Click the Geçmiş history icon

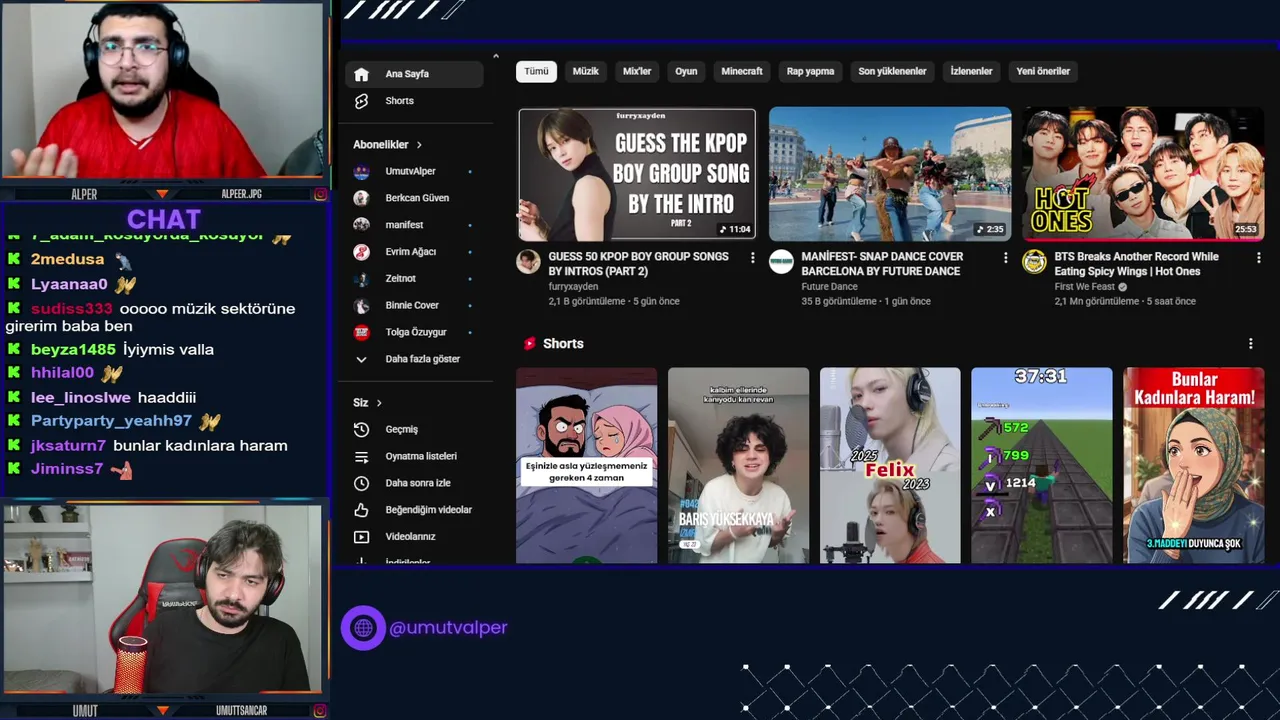point(361,429)
